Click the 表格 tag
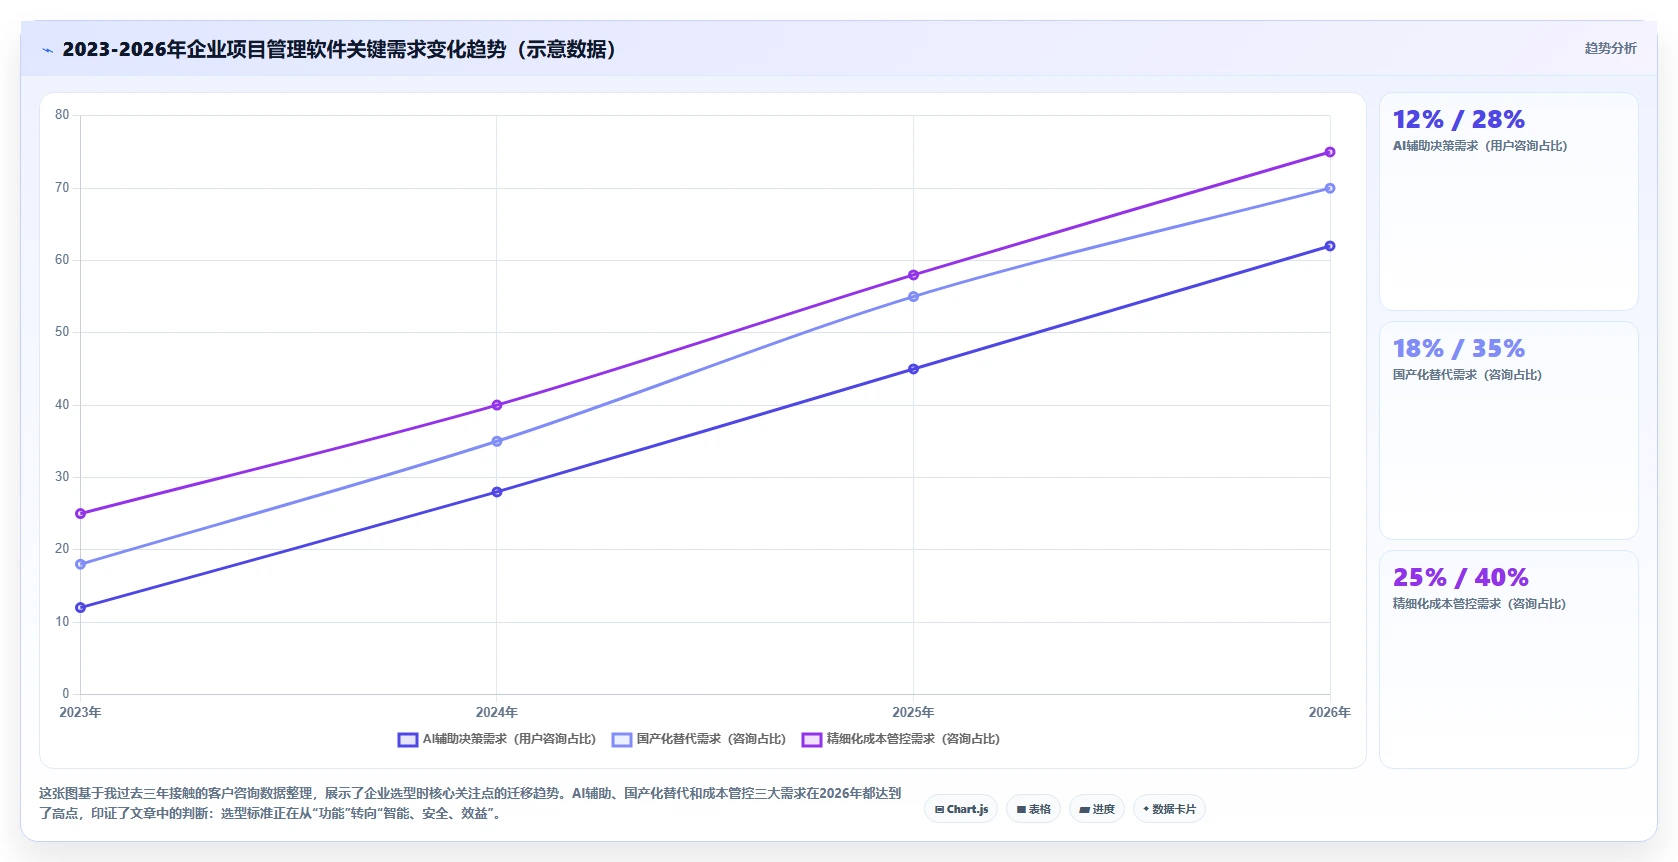This screenshot has height=862, width=1678. [x=1033, y=809]
